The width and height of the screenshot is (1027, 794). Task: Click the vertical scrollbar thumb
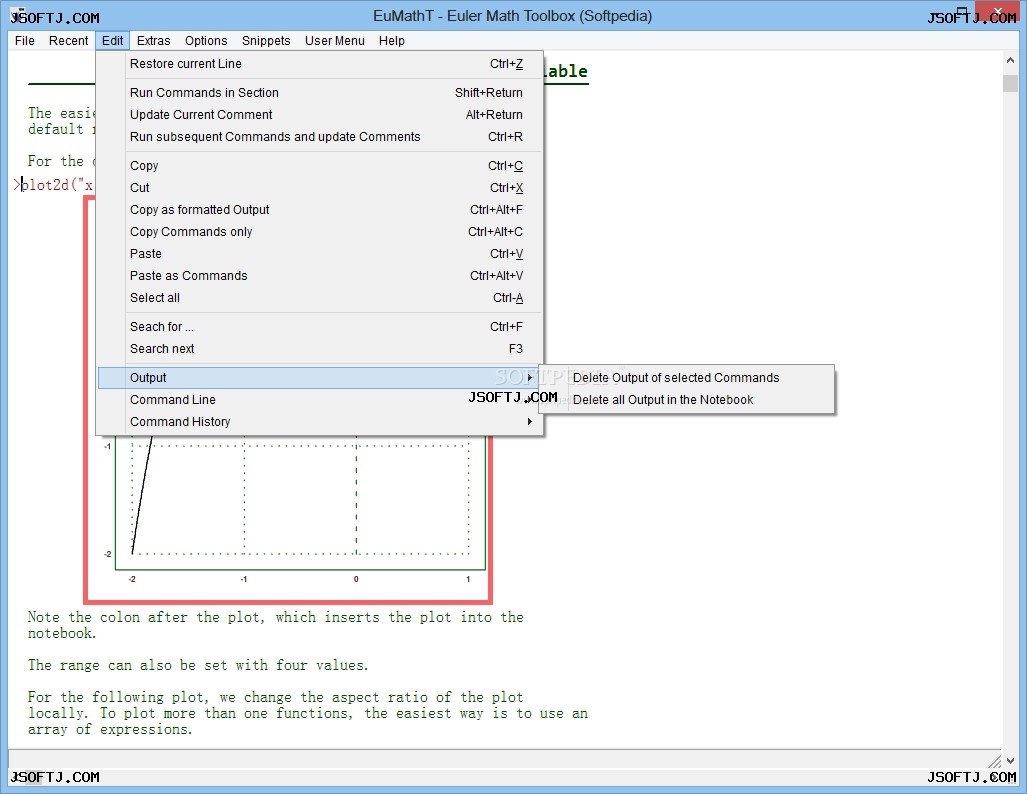click(x=1009, y=83)
